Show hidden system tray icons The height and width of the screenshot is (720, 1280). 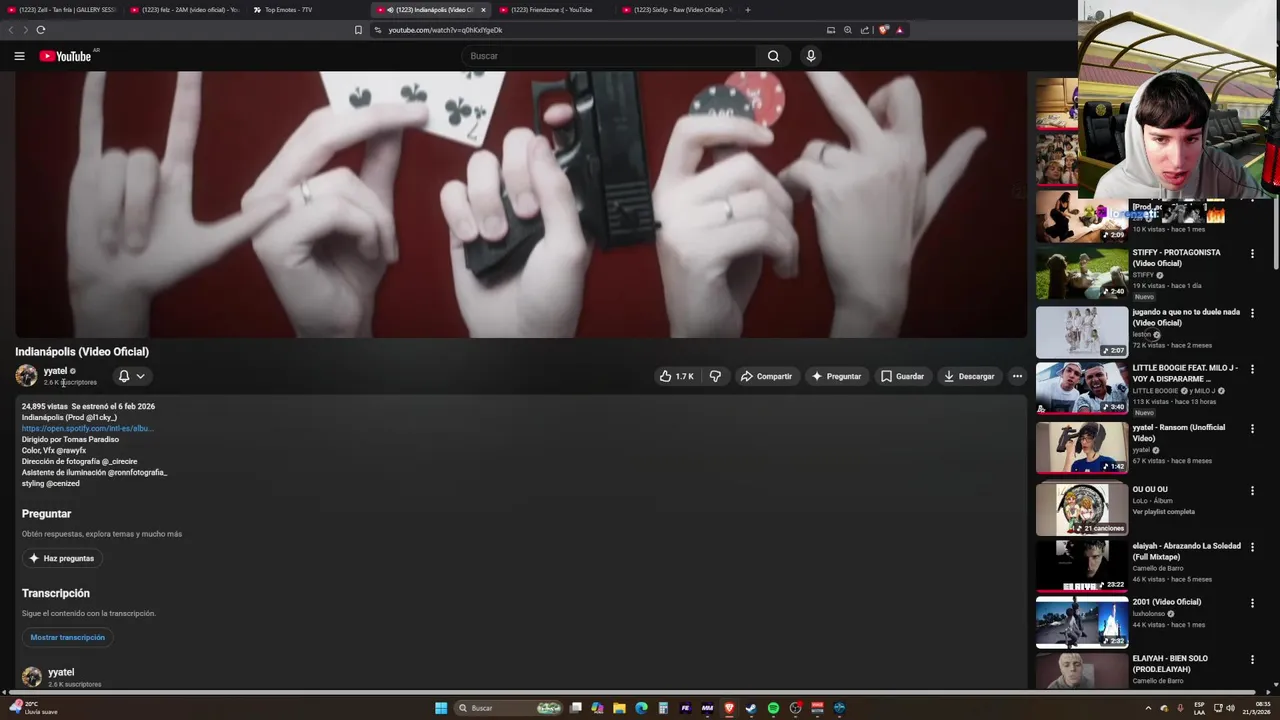pos(1147,708)
